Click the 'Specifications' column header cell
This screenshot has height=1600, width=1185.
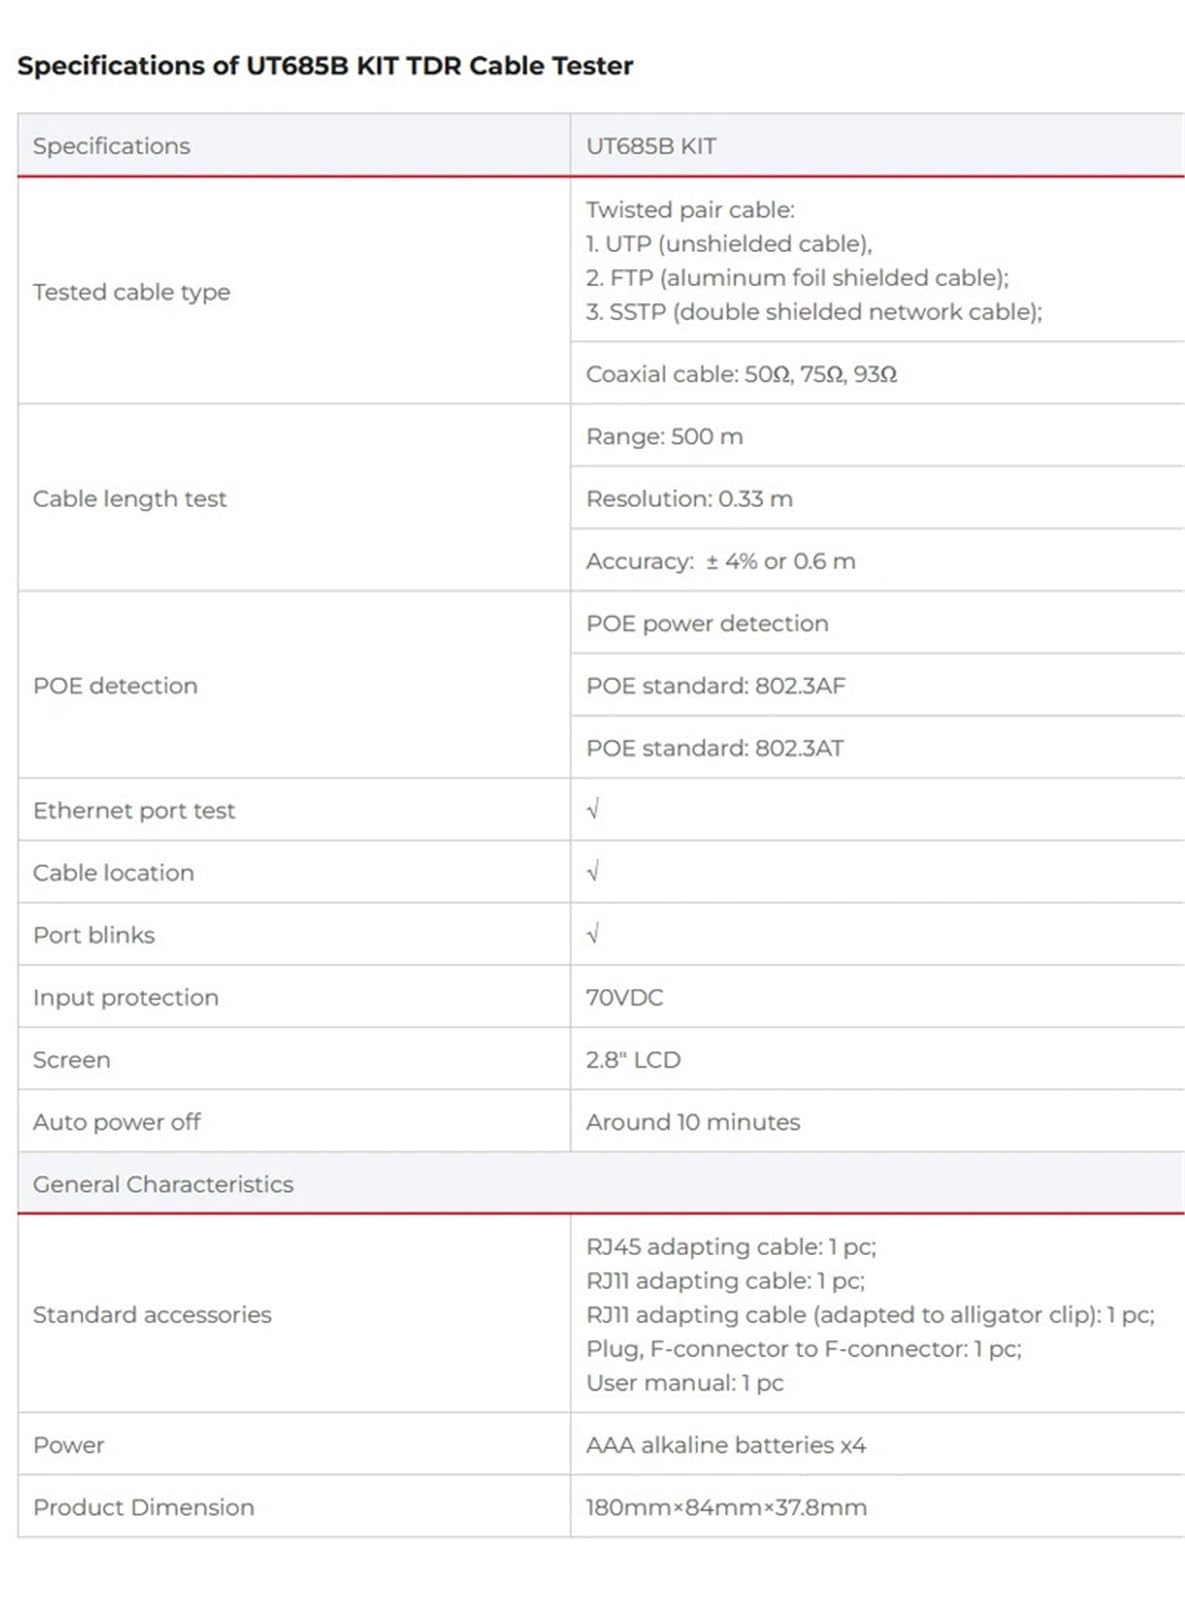(294, 146)
